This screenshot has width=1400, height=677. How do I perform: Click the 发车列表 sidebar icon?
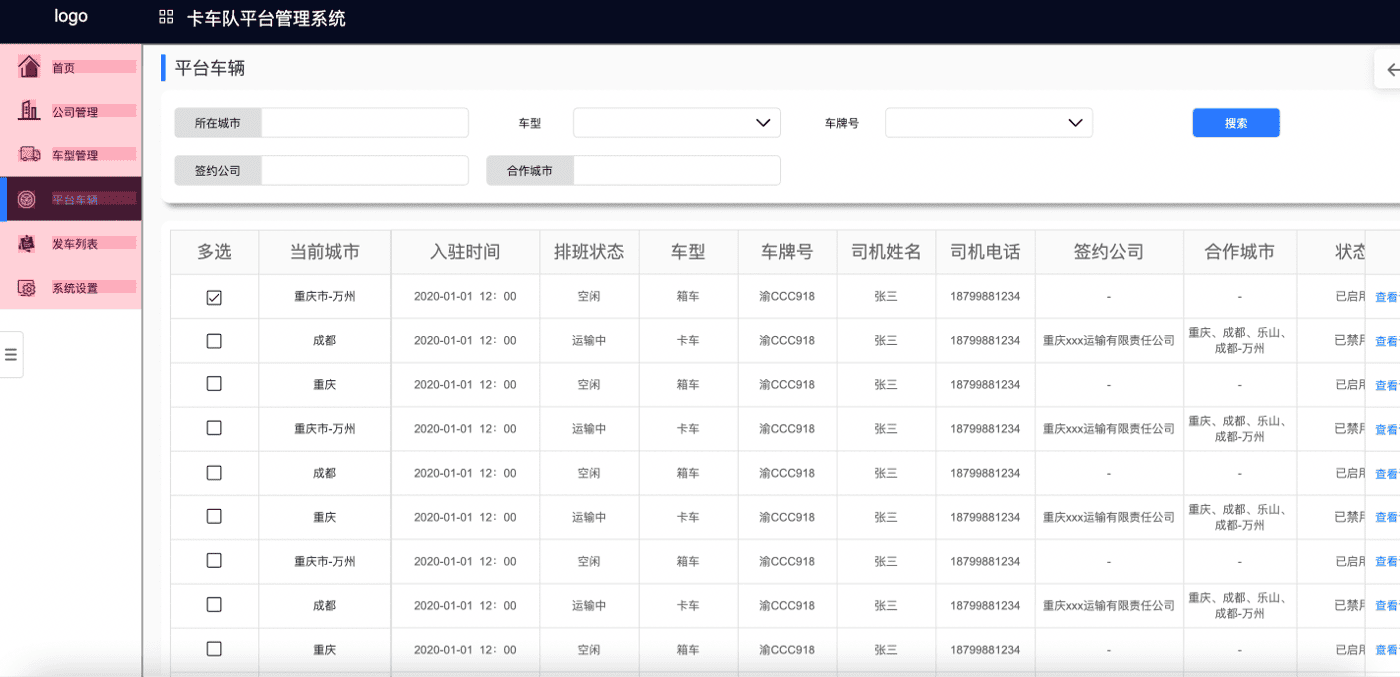point(28,243)
